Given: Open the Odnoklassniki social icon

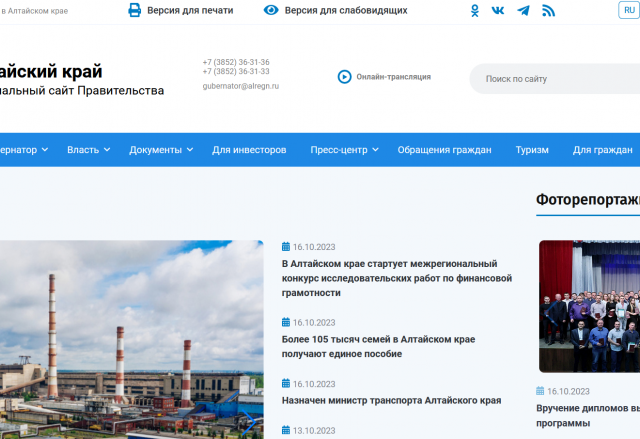Looking at the screenshot, I should click(475, 11).
